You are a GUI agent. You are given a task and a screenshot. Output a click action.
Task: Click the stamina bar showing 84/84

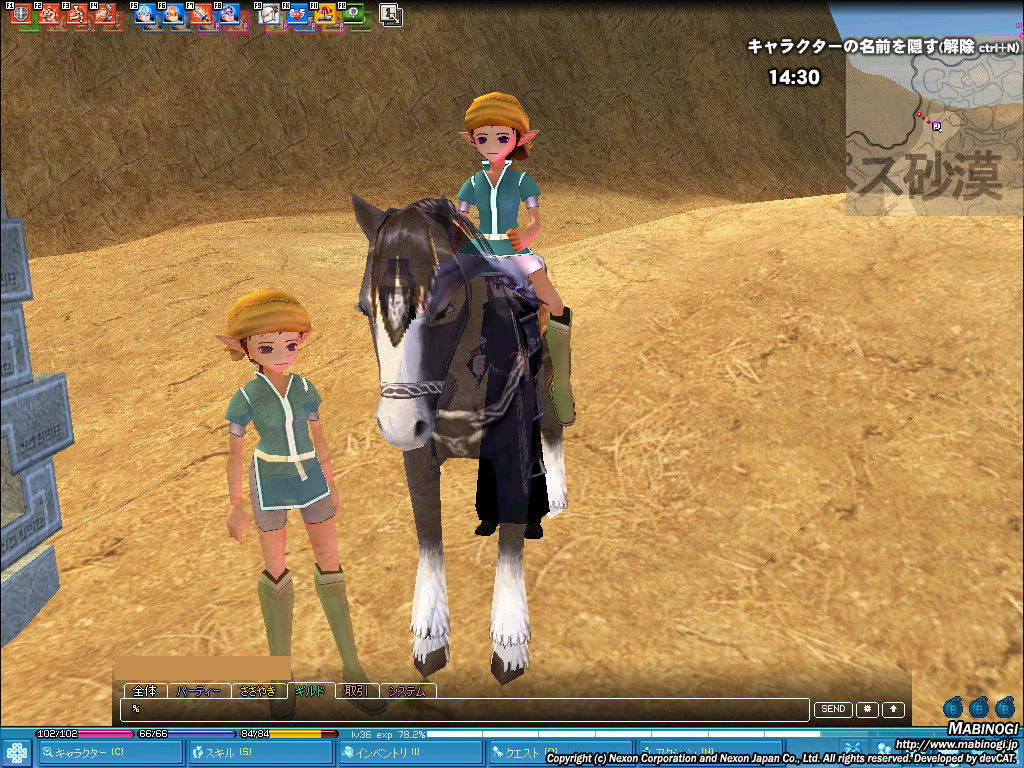click(x=288, y=734)
